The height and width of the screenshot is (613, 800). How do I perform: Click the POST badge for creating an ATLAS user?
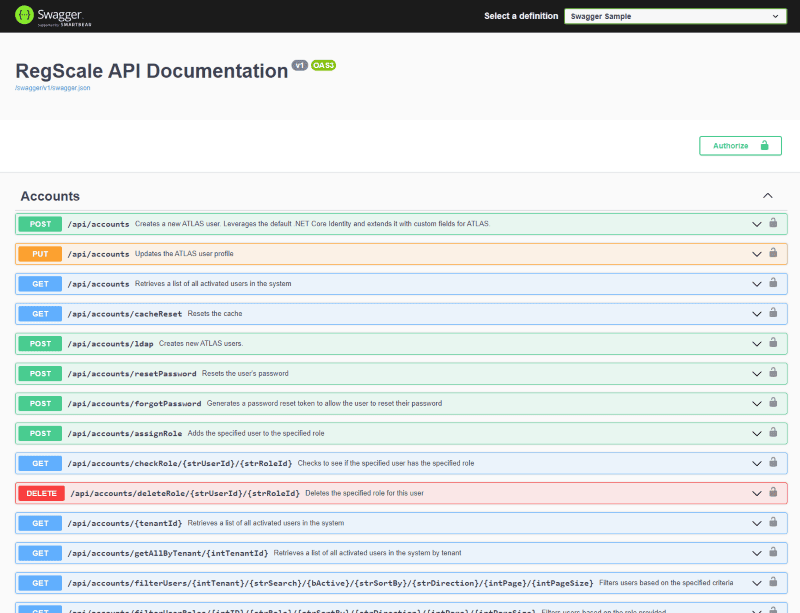[x=40, y=224]
